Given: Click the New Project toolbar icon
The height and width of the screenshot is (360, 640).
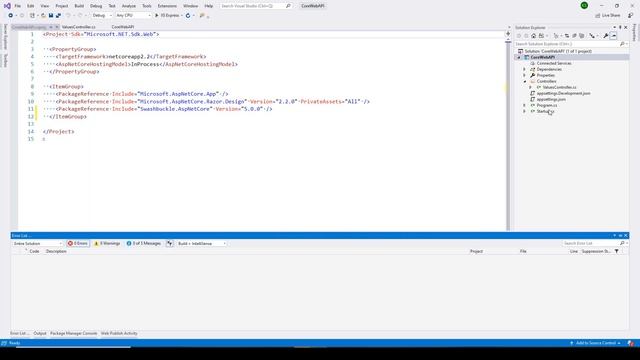Looking at the screenshot, I should (32, 15).
